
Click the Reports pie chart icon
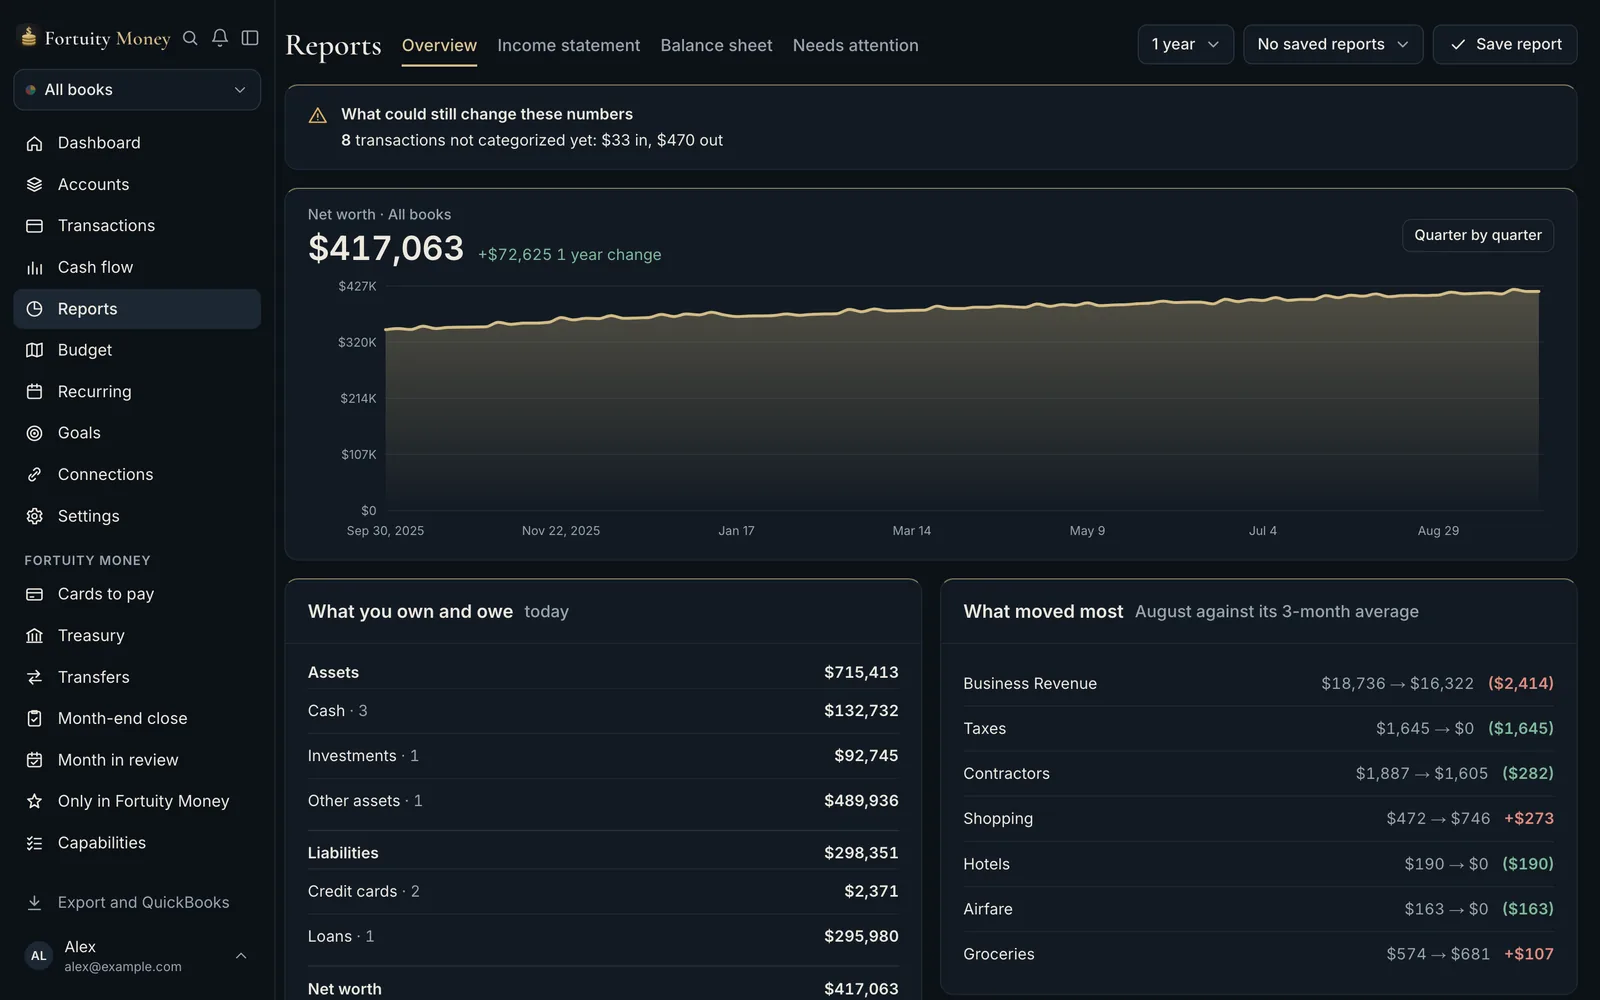[34, 309]
